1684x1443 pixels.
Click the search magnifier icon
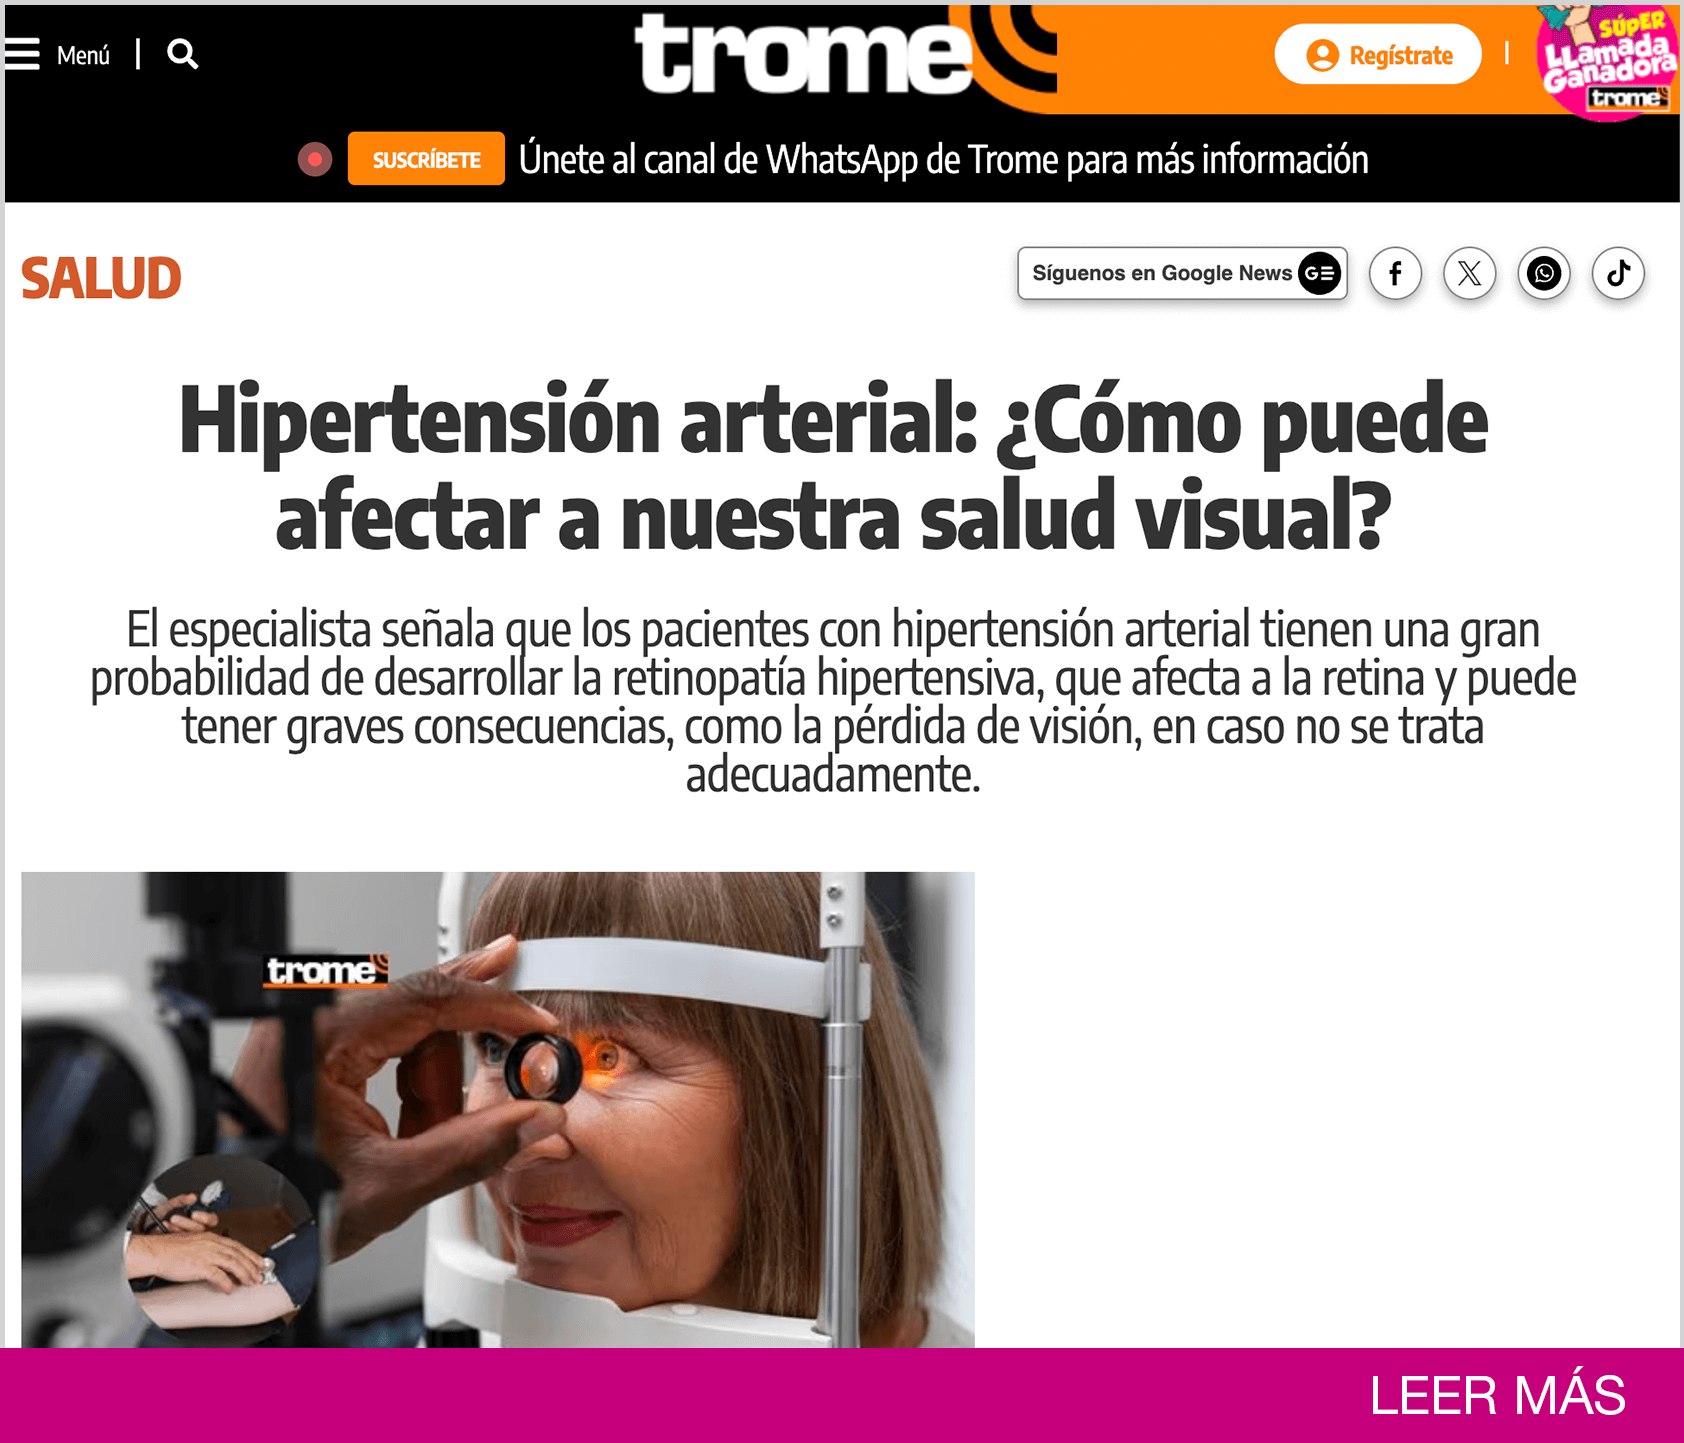click(x=182, y=54)
